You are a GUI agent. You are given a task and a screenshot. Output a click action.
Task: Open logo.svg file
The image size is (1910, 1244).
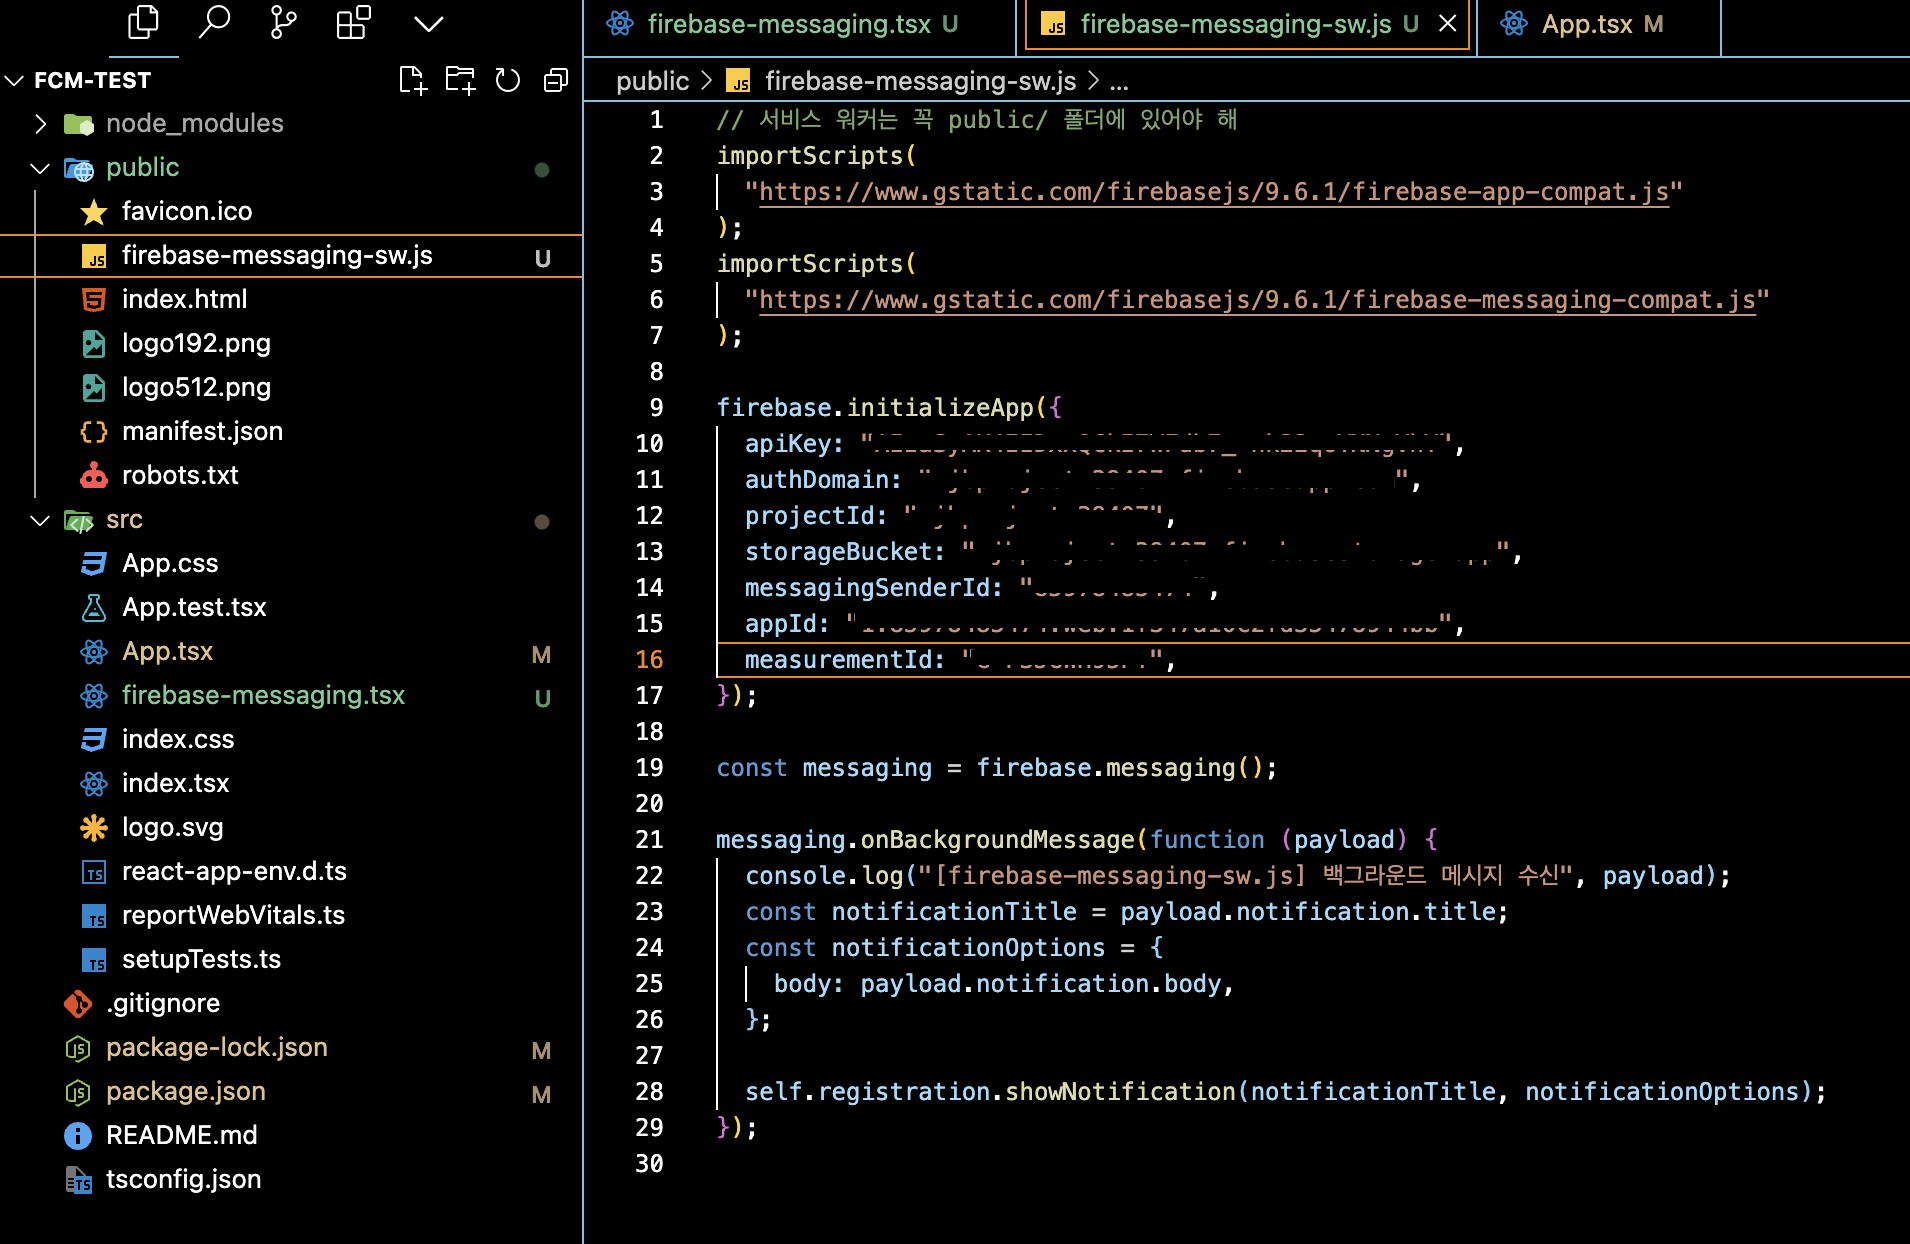[x=172, y=827]
